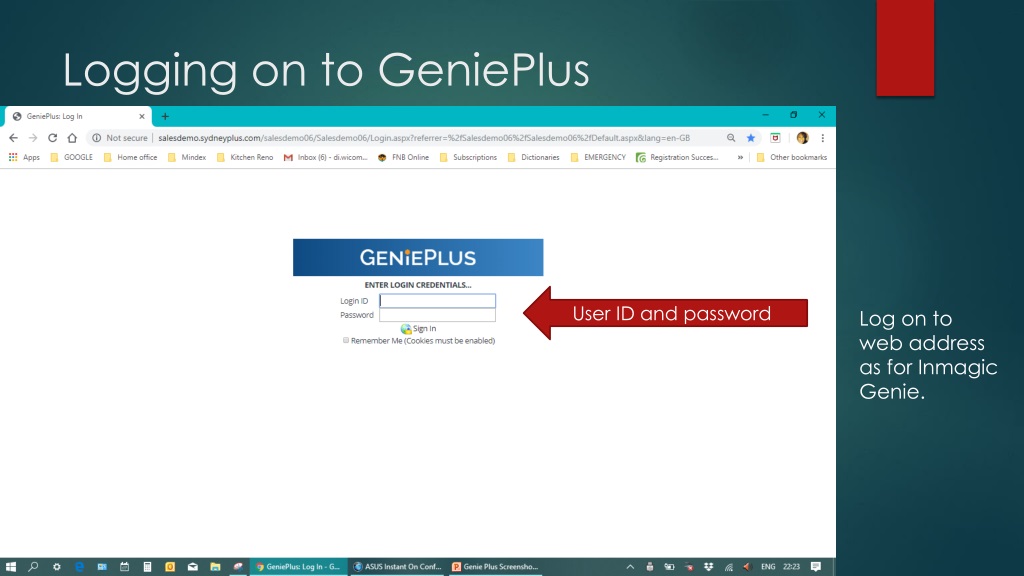Click the volume speaker tray icon

748,567
